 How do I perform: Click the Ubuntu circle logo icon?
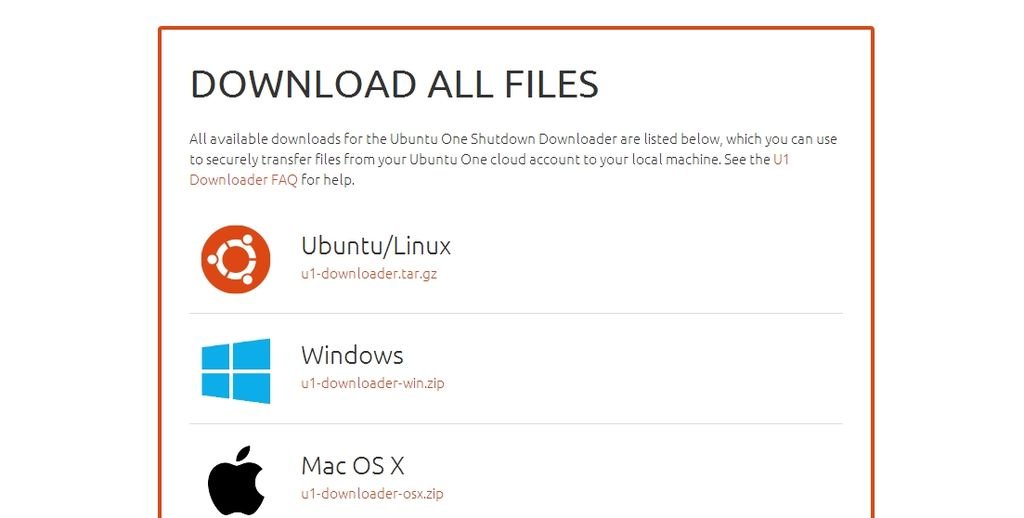click(236, 259)
